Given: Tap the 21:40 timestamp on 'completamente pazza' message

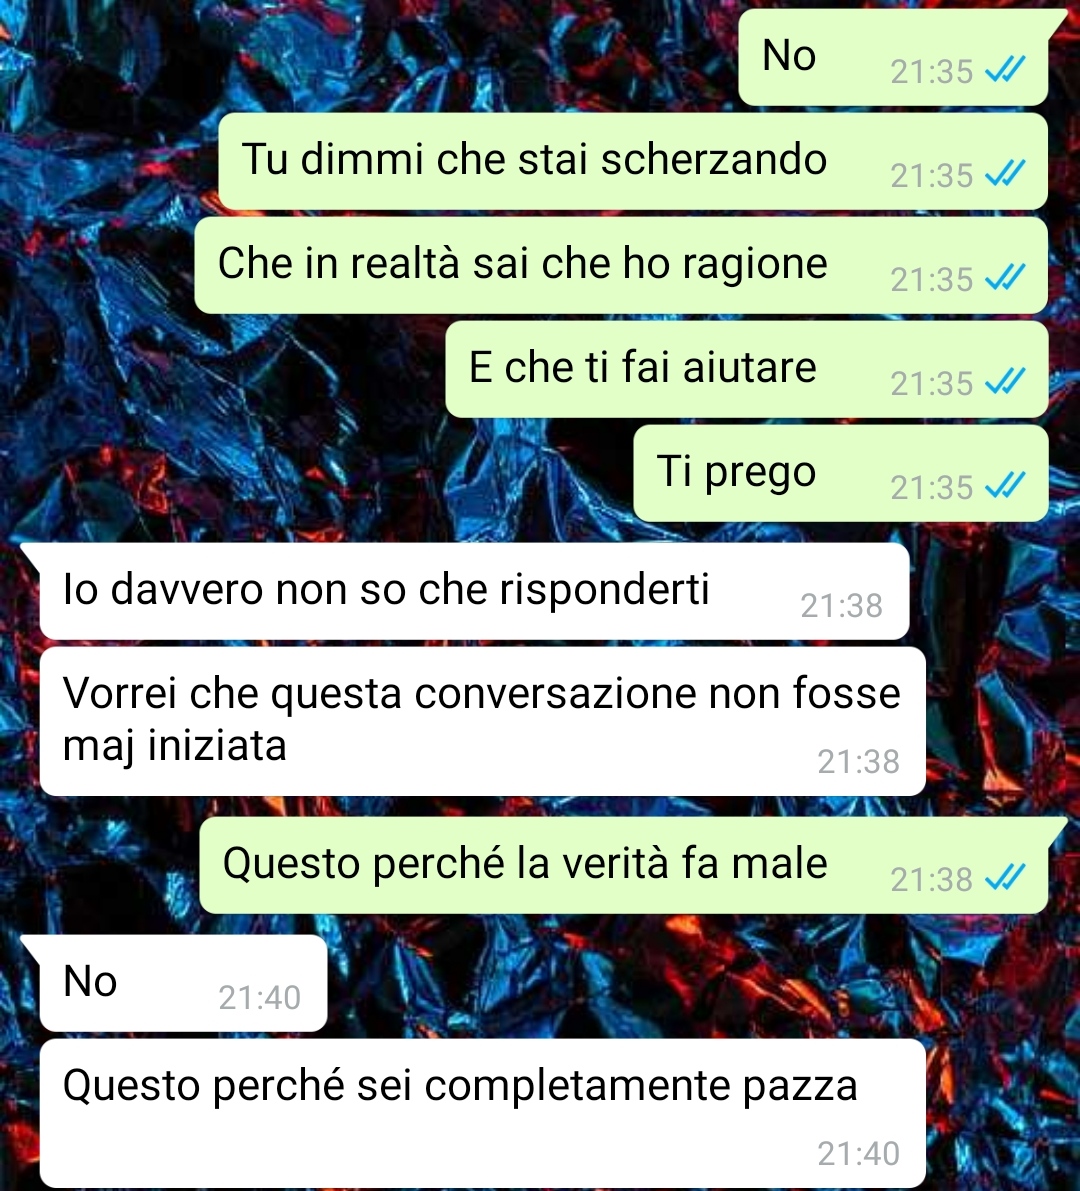Looking at the screenshot, I should click(858, 1154).
